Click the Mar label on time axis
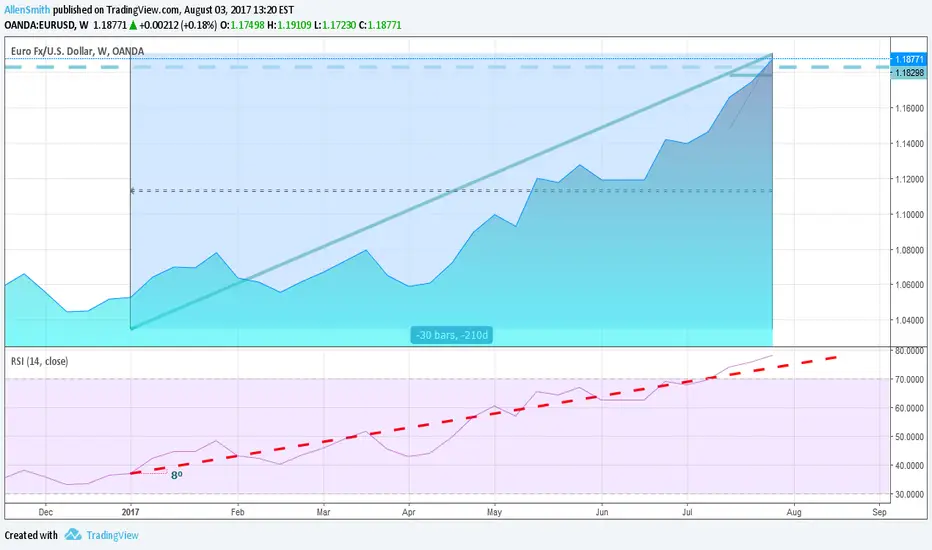The width and height of the screenshot is (932, 550). click(323, 511)
